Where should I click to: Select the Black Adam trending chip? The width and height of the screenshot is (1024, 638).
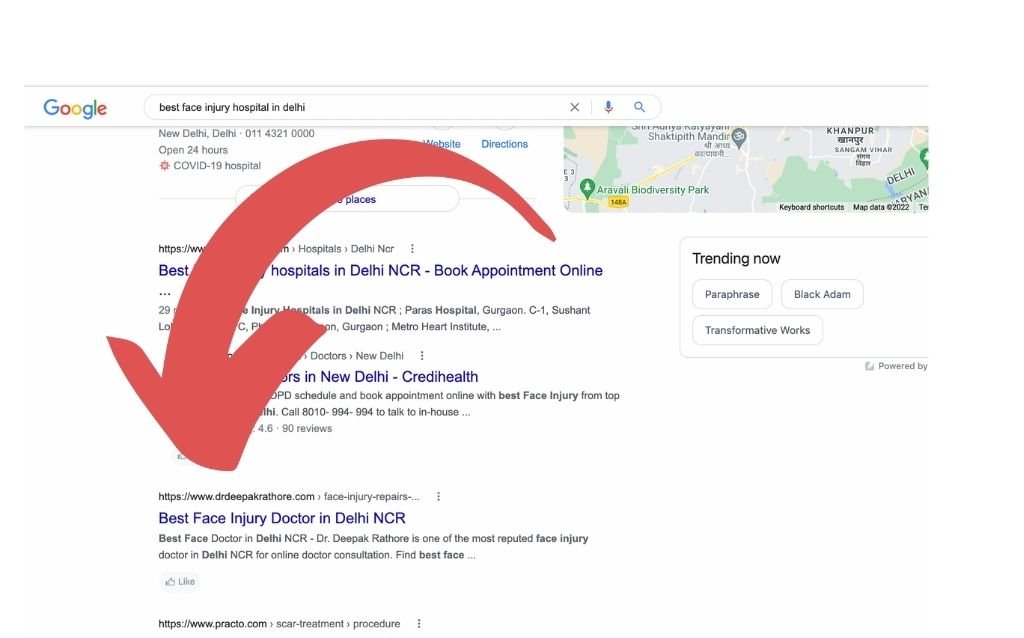coord(822,294)
